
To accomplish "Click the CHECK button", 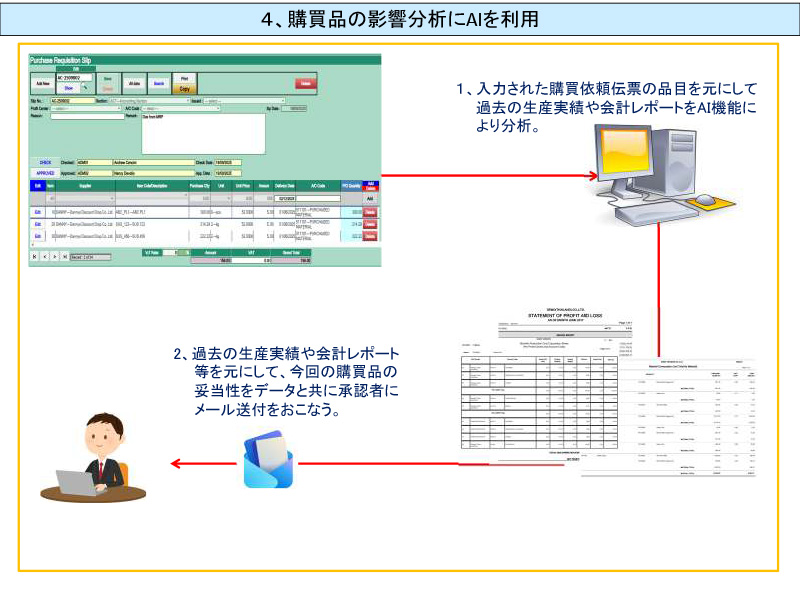I will coord(45,161).
